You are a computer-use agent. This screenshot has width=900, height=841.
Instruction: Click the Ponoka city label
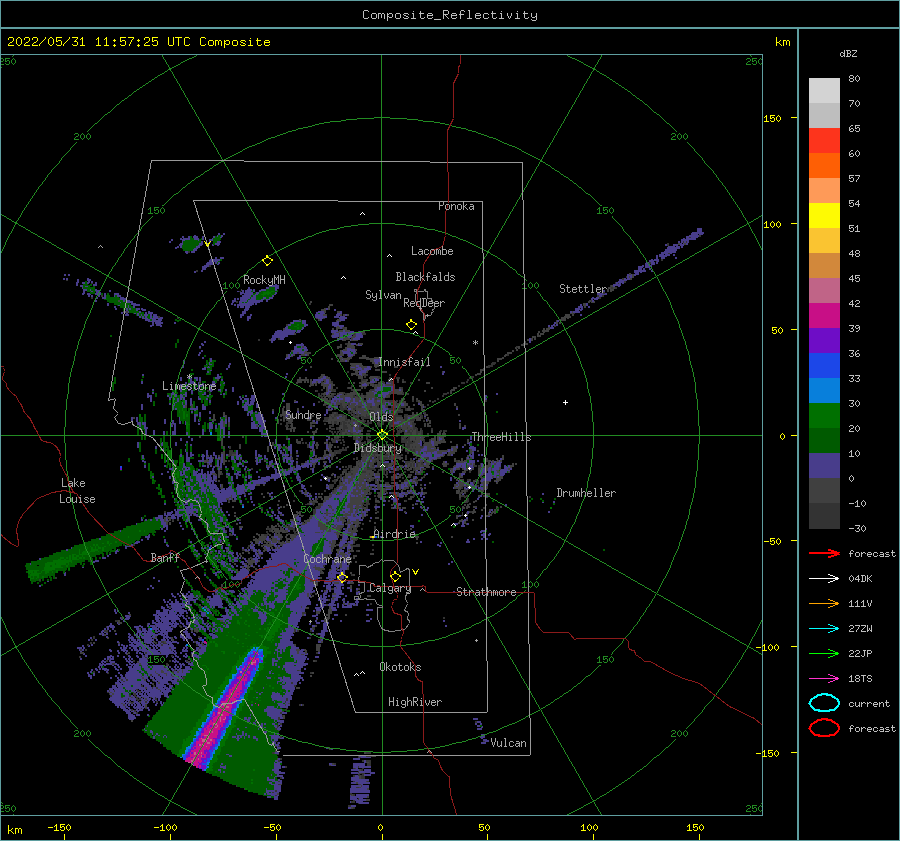456,206
